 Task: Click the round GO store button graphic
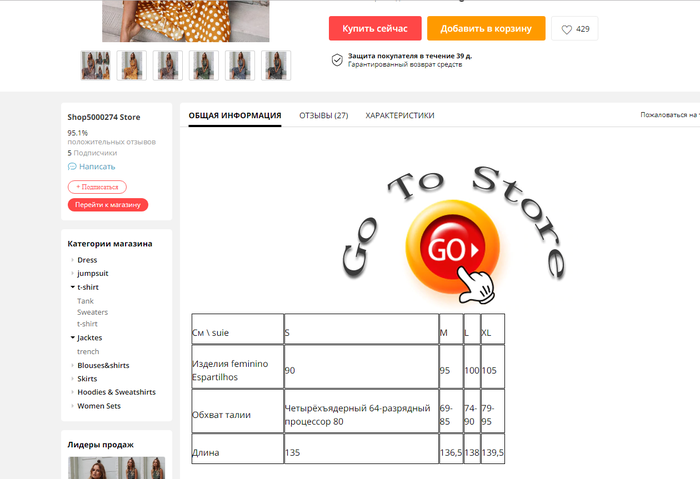coord(452,247)
